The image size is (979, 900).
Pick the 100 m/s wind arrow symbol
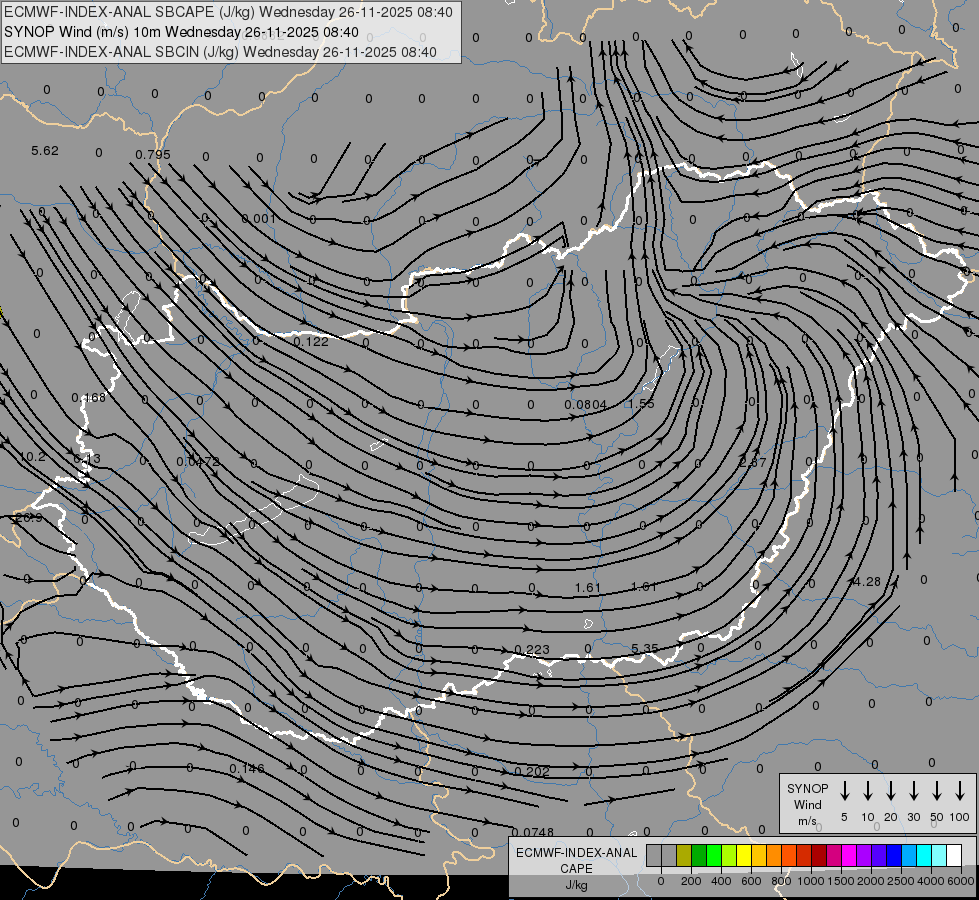(960, 791)
